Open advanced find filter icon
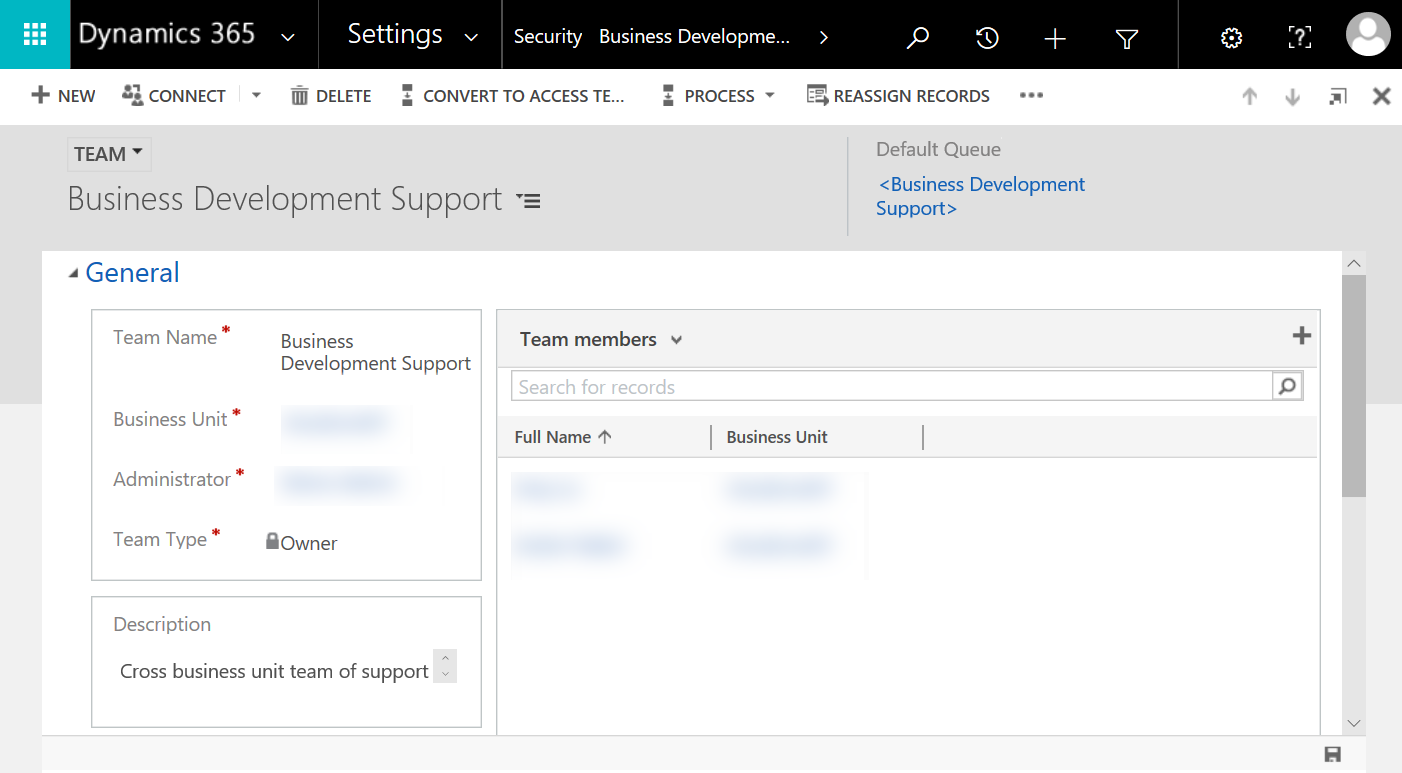 pyautogui.click(x=1126, y=38)
